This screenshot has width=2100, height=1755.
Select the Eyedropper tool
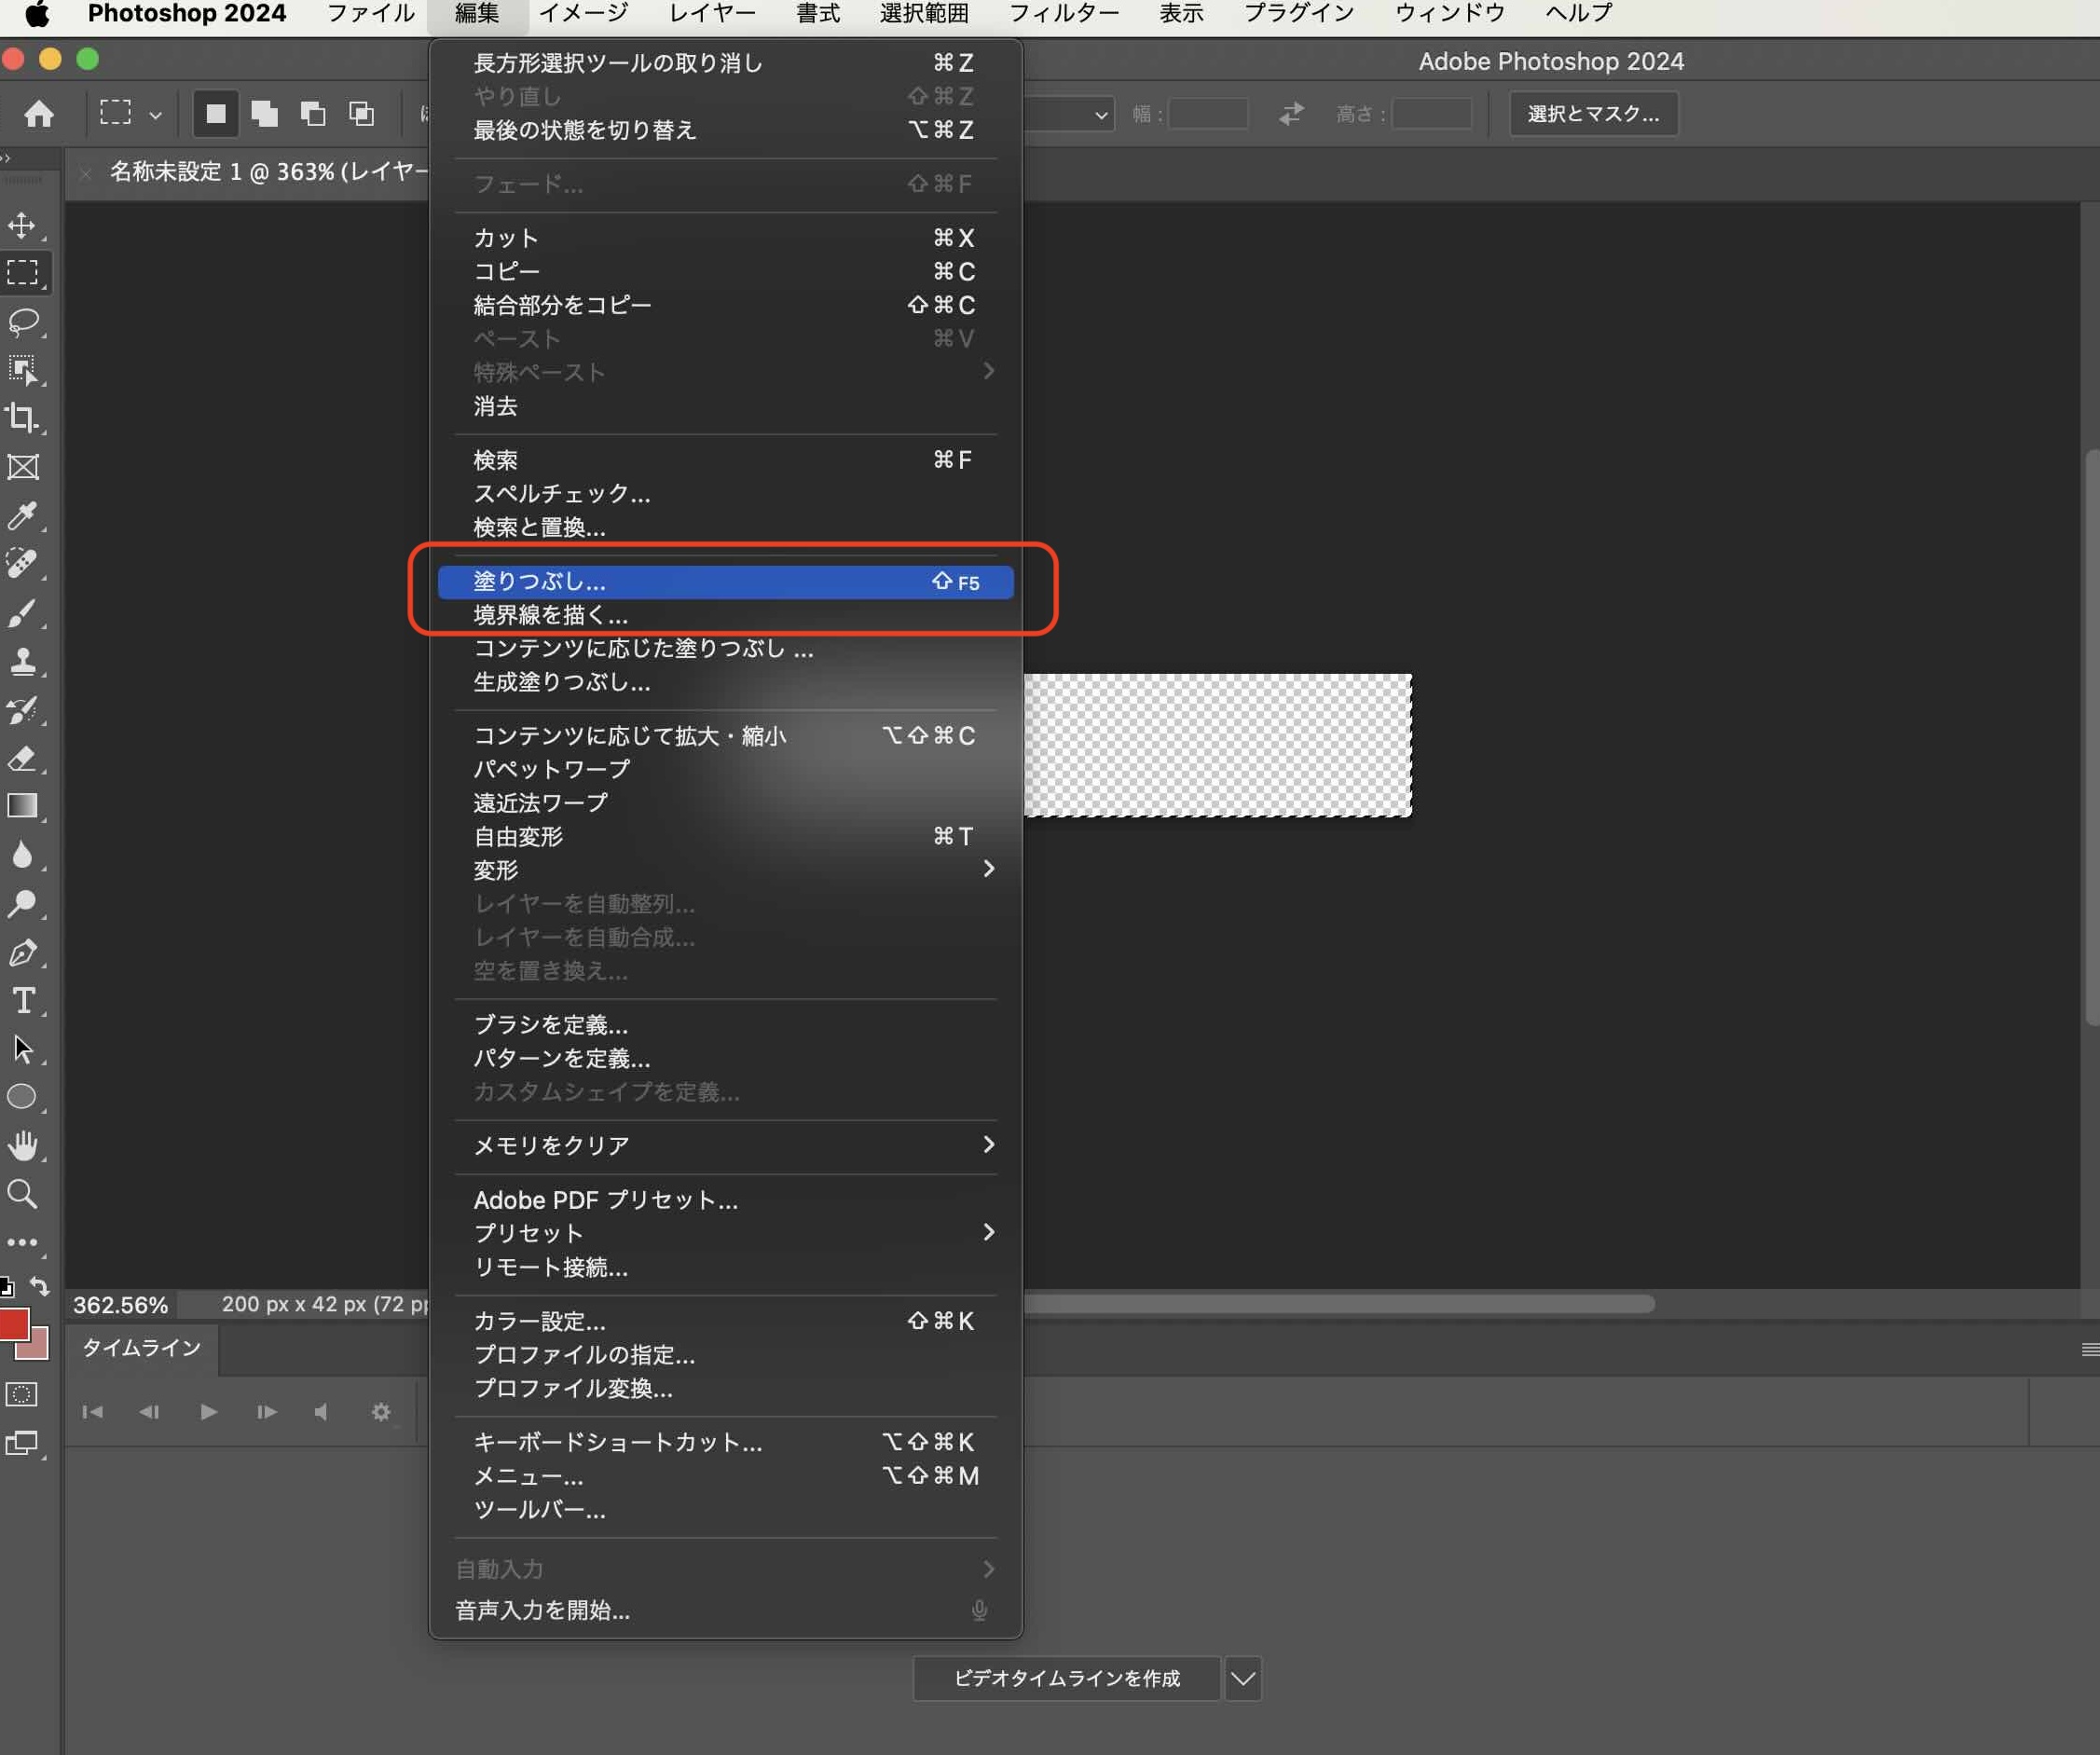tap(23, 515)
